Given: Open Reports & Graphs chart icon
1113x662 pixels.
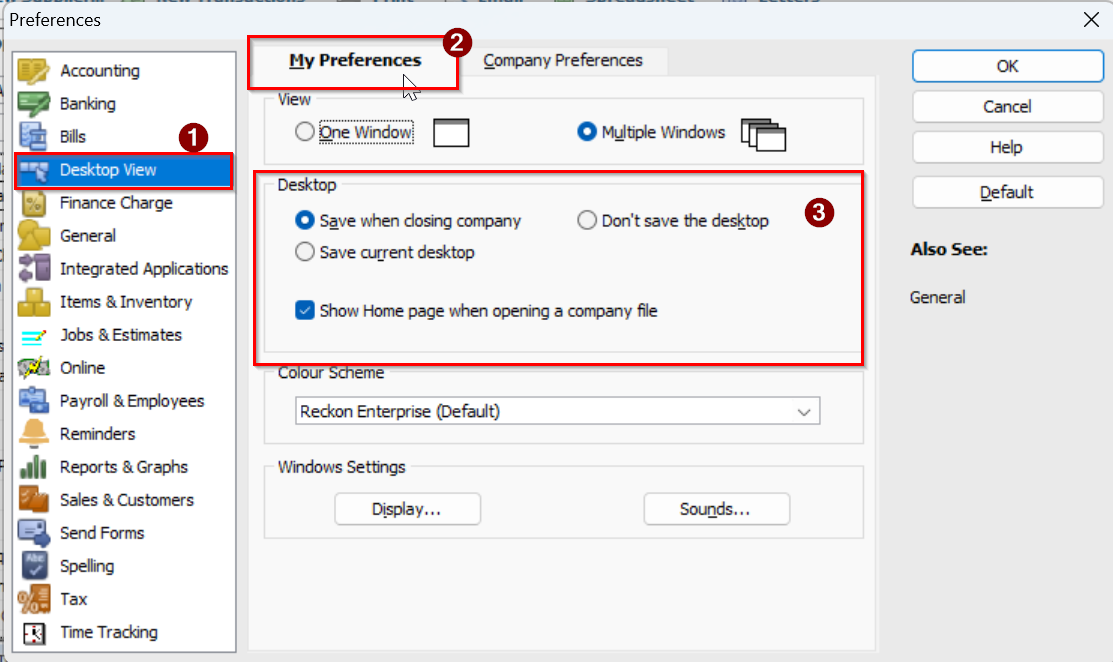Looking at the screenshot, I should click(x=33, y=467).
